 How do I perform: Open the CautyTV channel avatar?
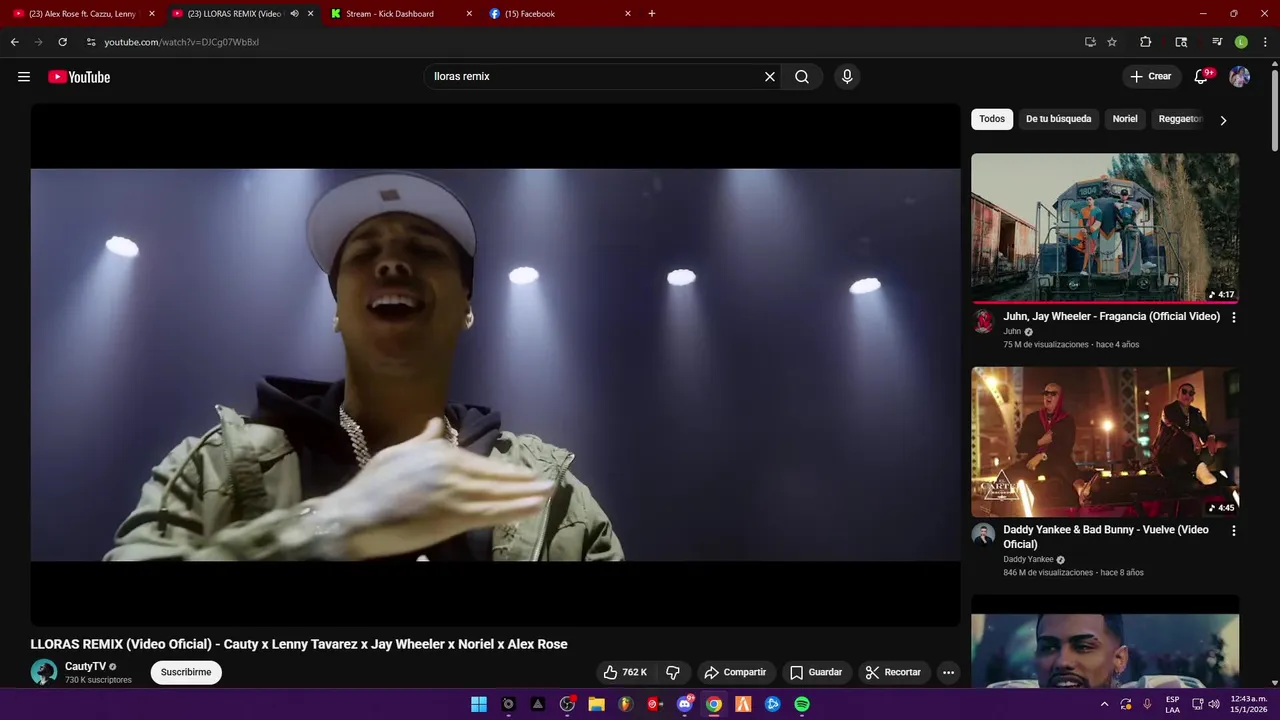(44, 672)
